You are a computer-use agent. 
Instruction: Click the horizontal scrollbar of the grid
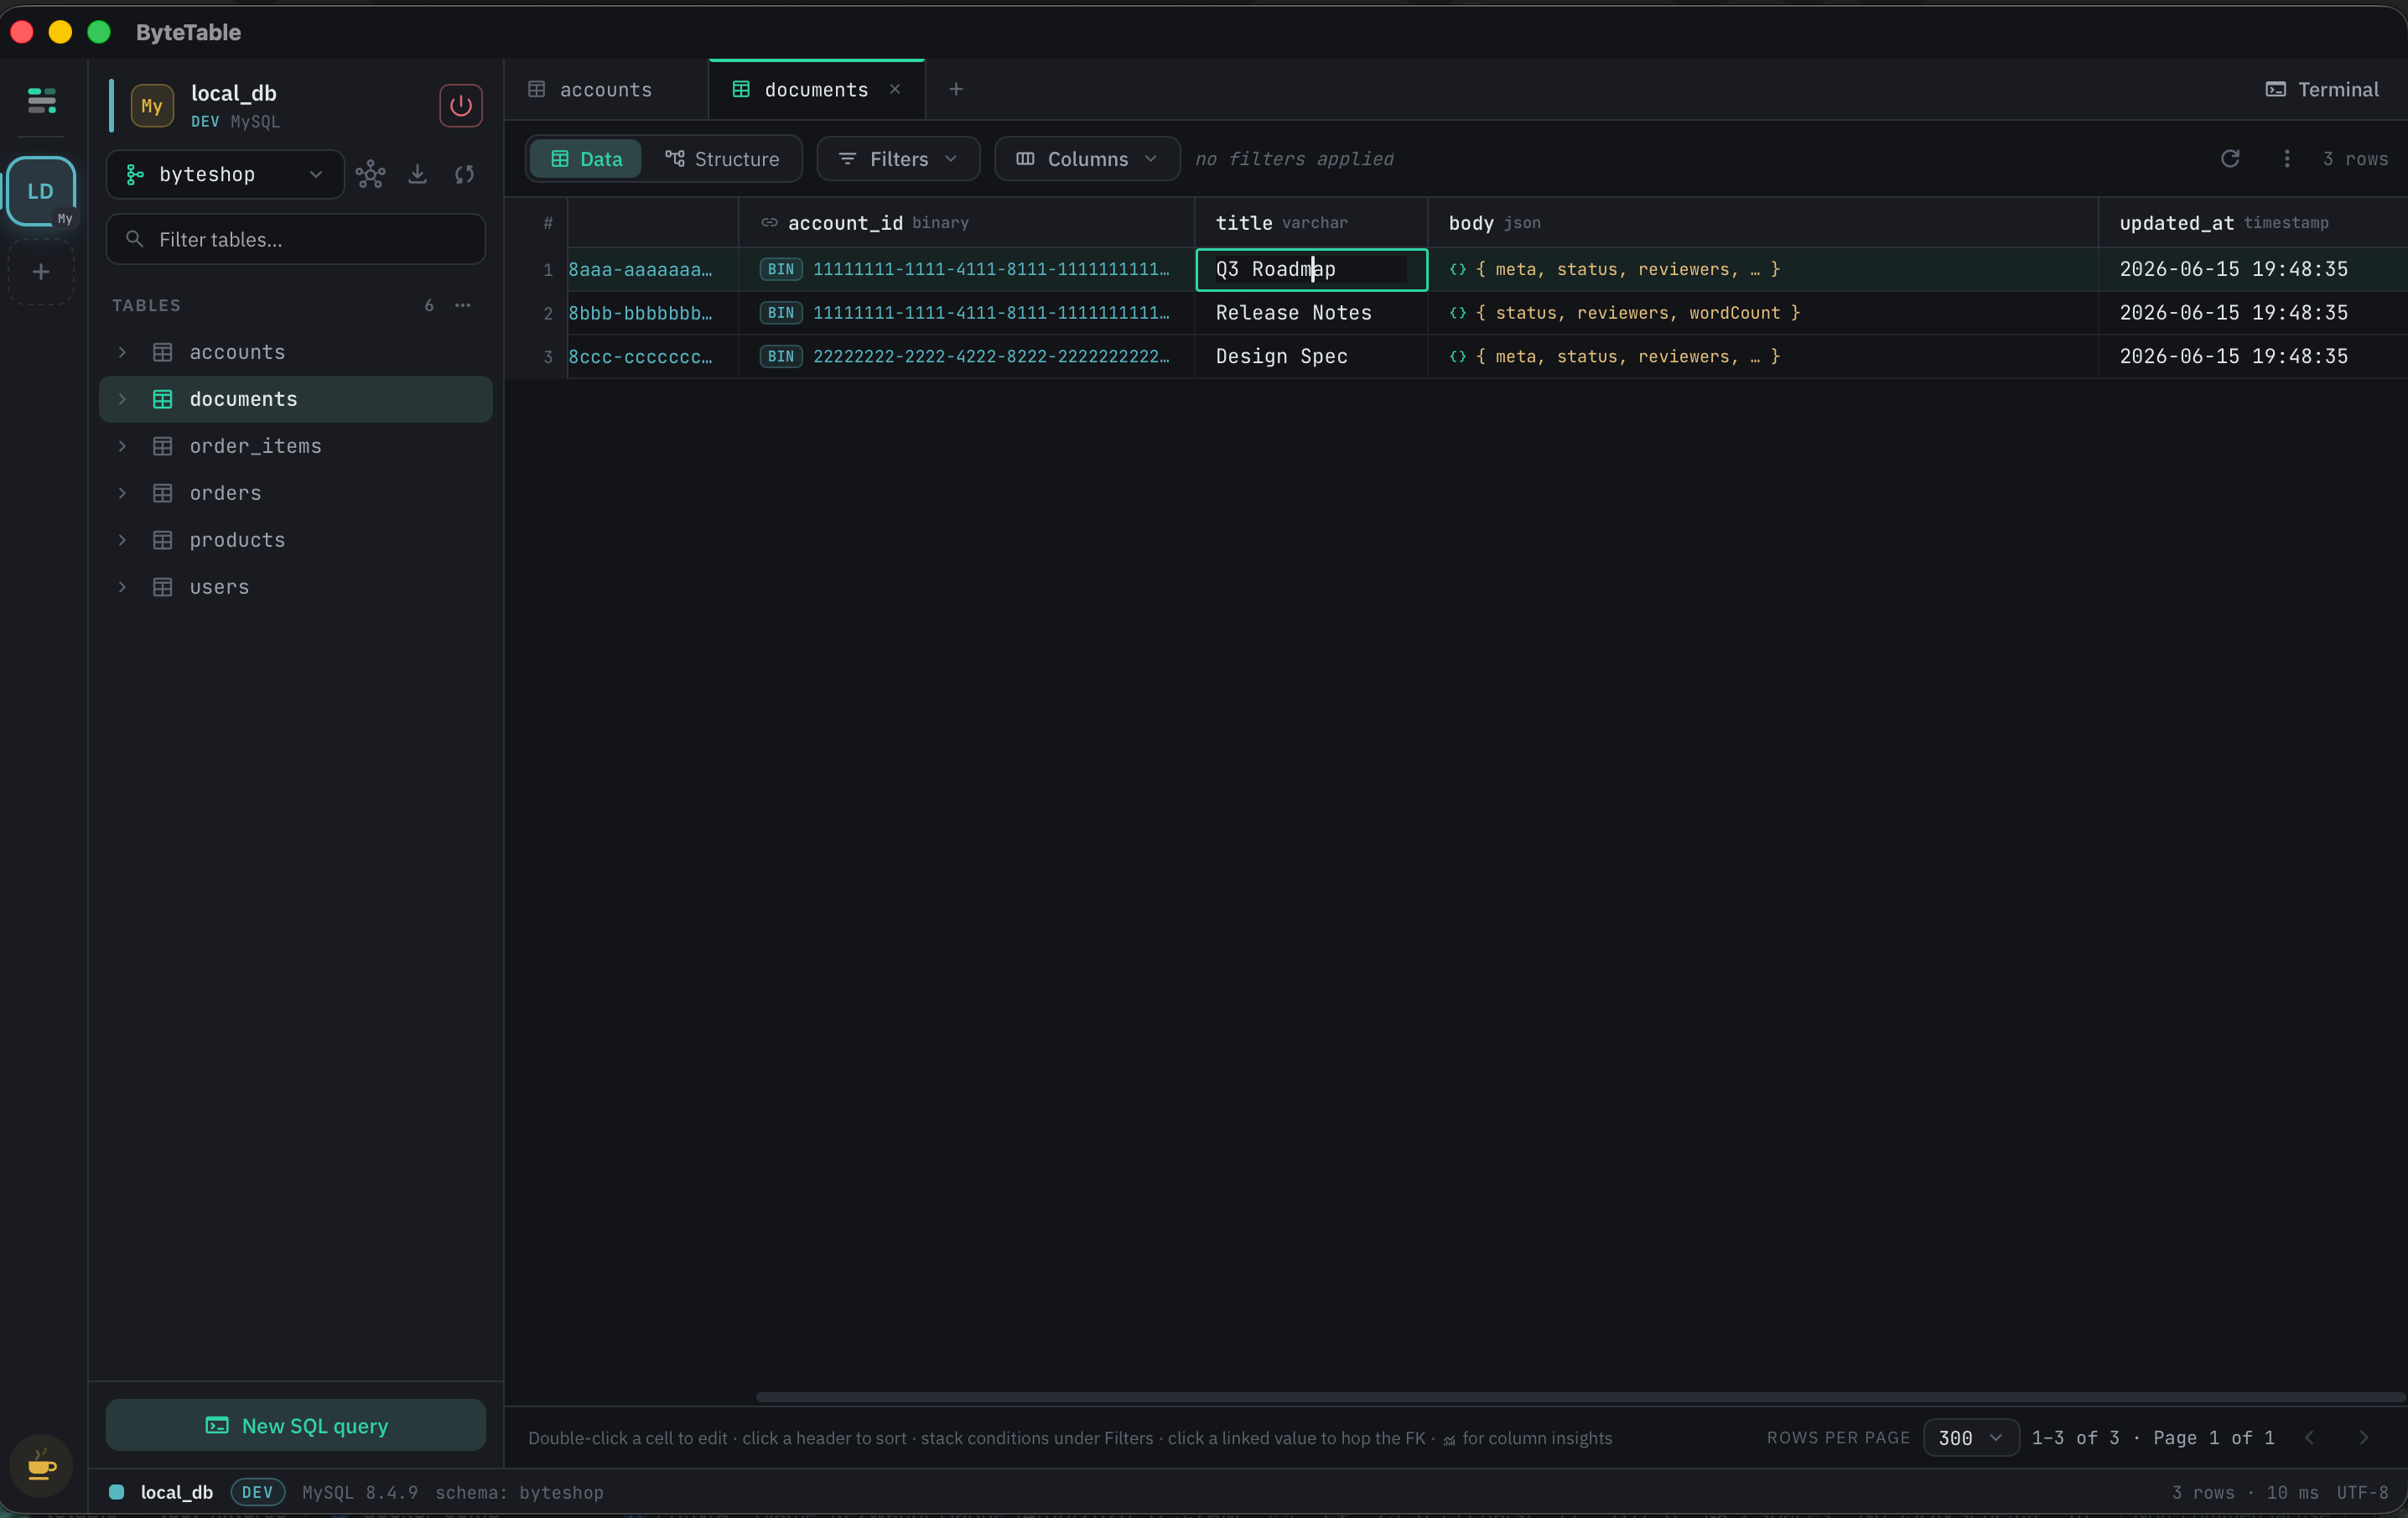[1580, 1397]
